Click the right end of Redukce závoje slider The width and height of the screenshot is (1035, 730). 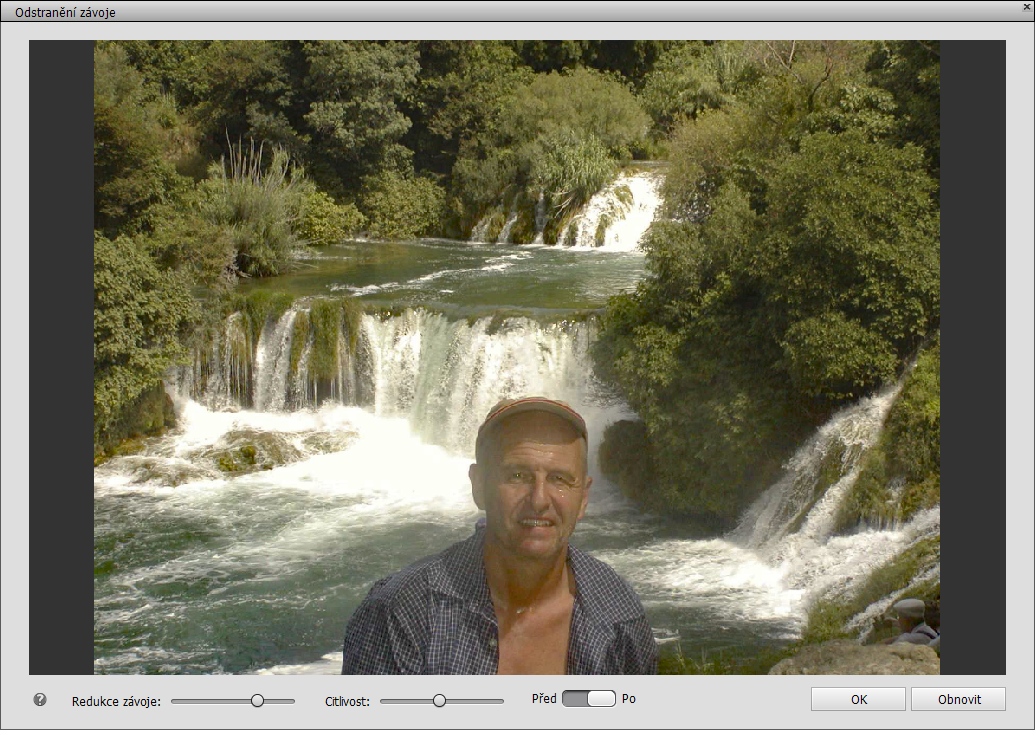293,701
